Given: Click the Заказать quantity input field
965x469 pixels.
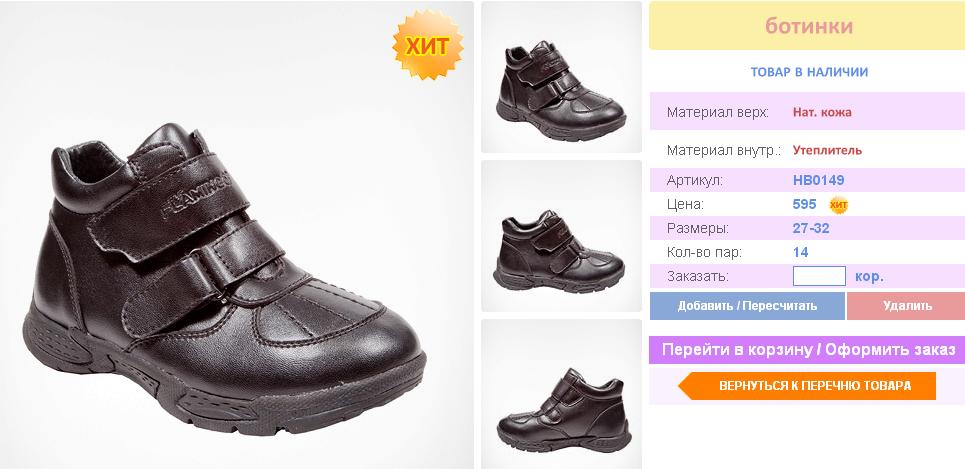Looking at the screenshot, I should [819, 276].
